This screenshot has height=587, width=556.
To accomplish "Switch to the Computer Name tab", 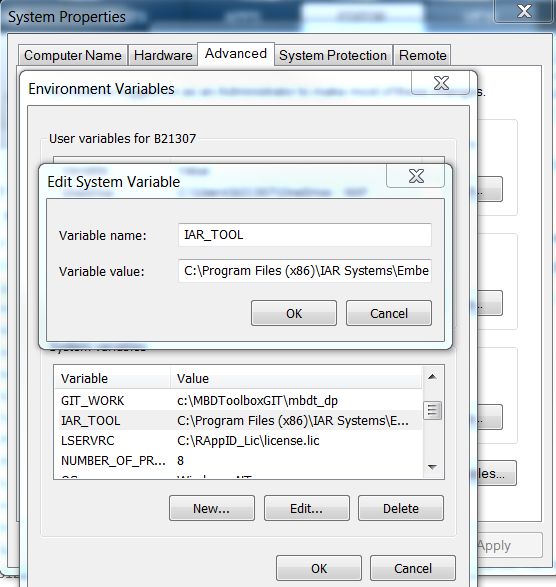I will pos(73,55).
